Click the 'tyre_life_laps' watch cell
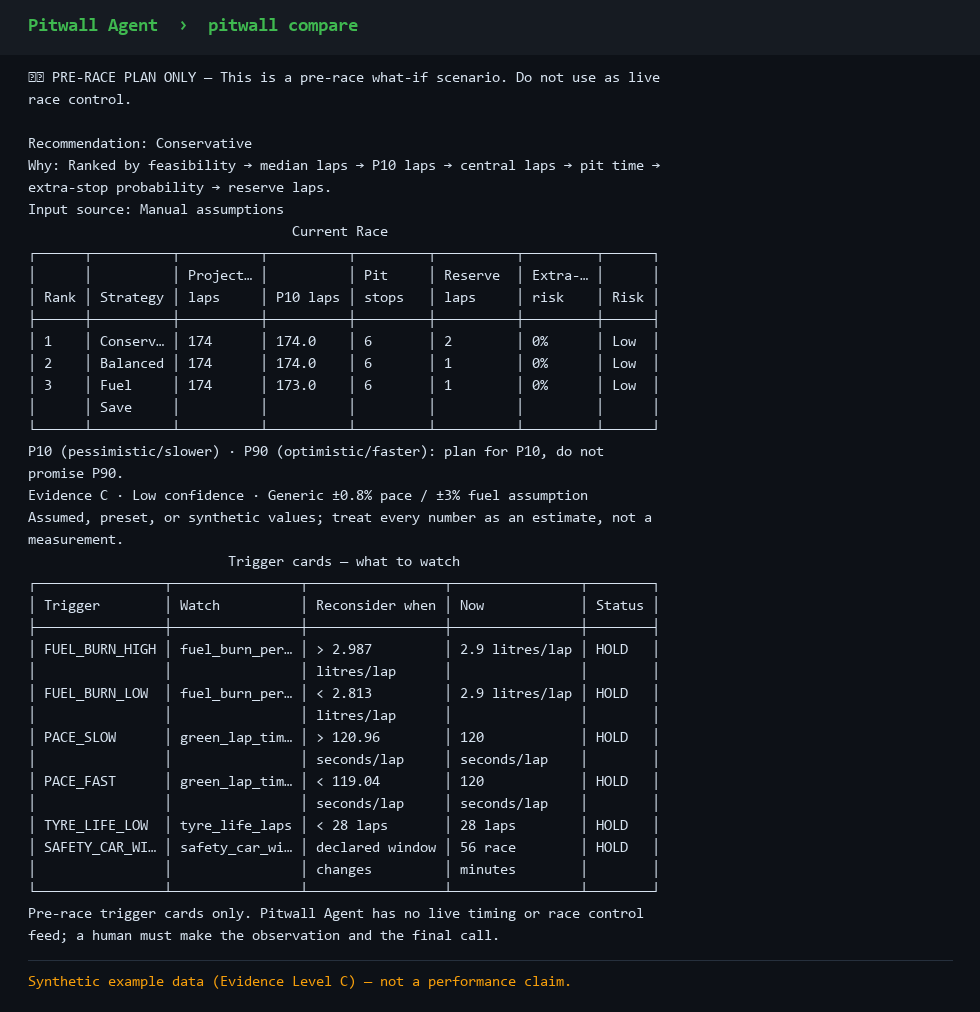Screen dimensions: 980x1012 click(x=236, y=825)
